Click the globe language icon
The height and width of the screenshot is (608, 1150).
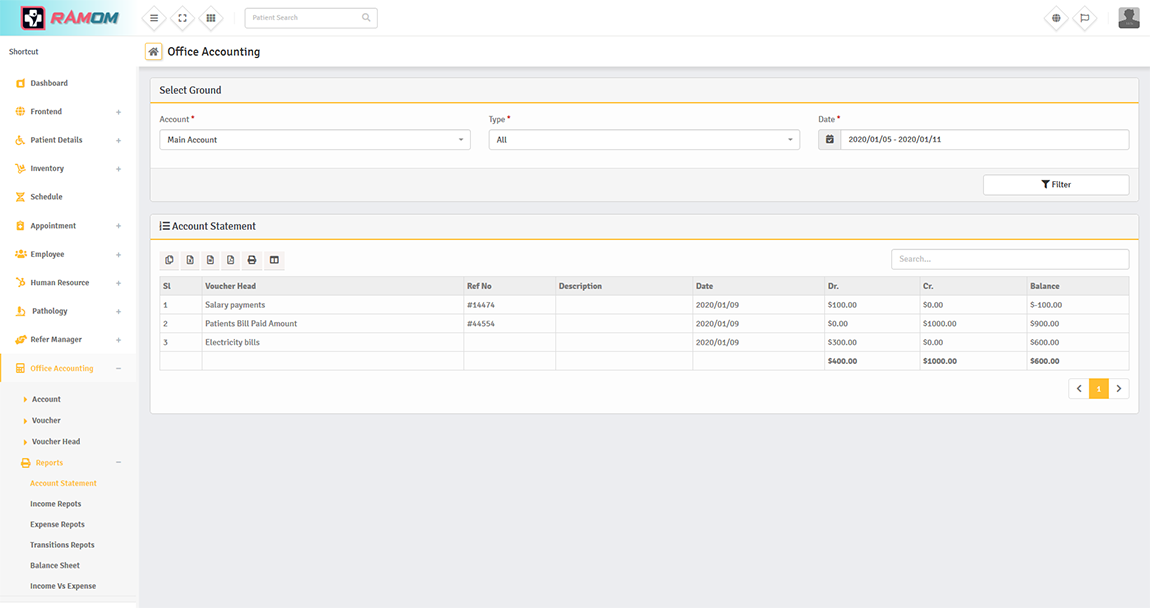tap(1056, 18)
